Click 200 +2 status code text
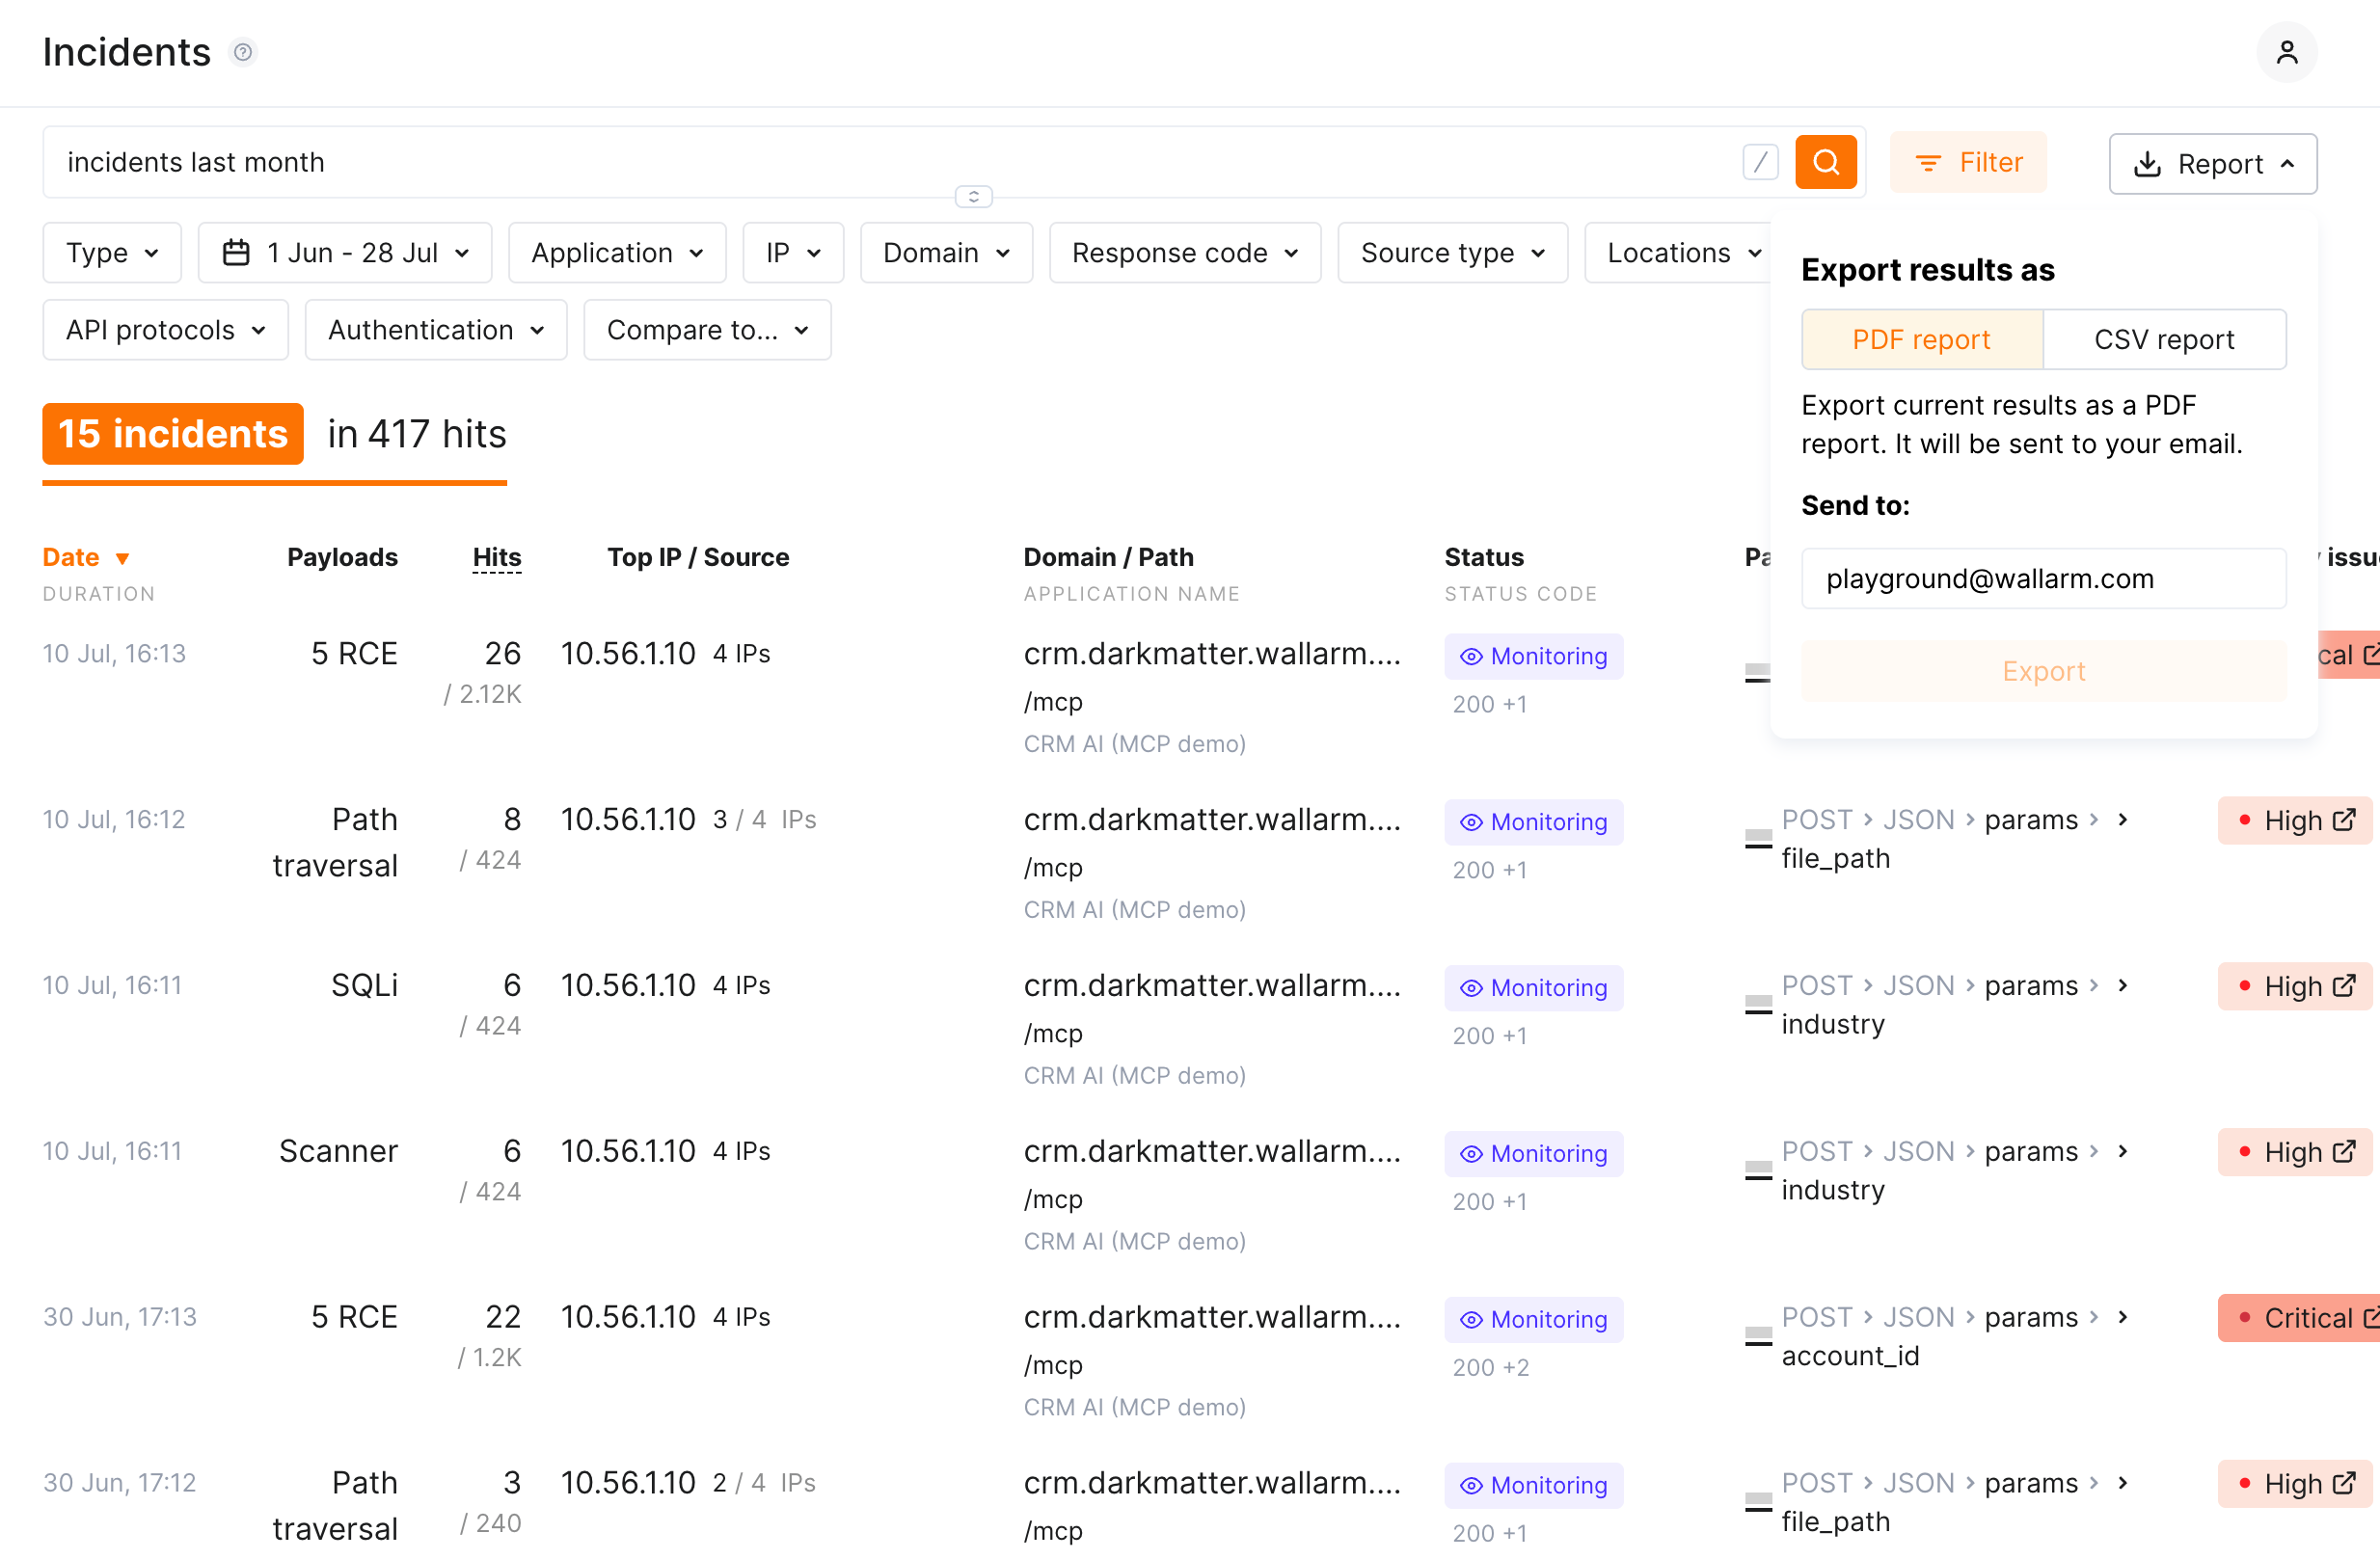Screen dimensions: 2380x1560 (x=1490, y=1368)
